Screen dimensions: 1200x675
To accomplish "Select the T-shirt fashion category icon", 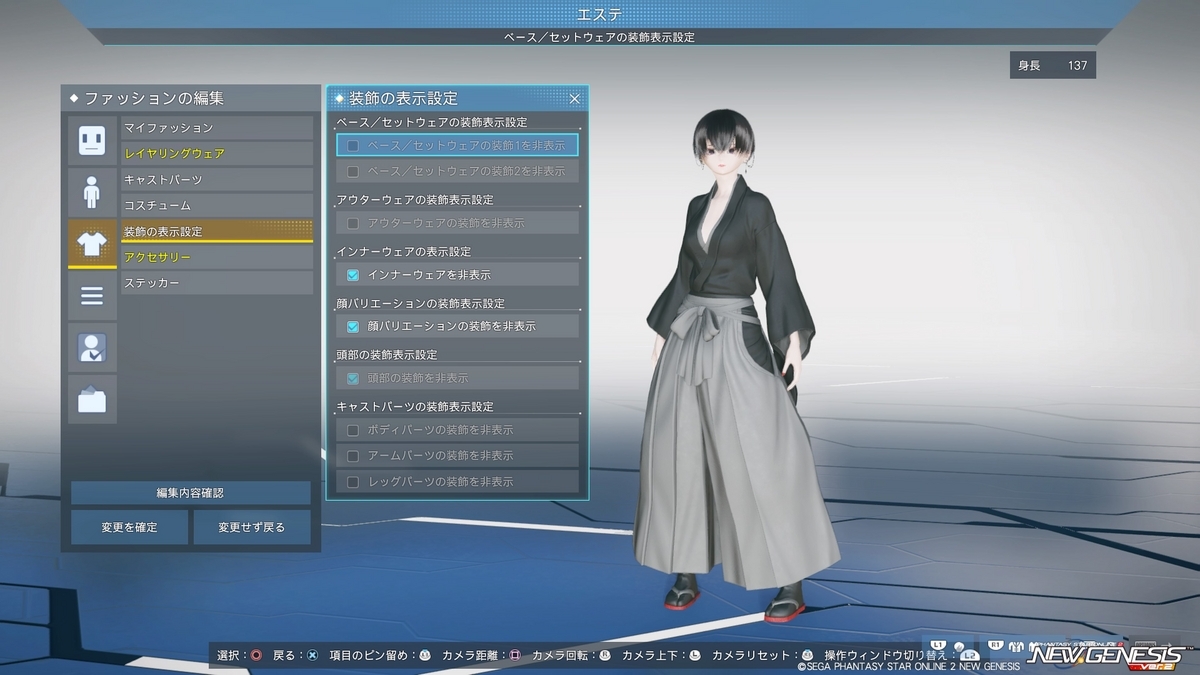I will point(92,244).
